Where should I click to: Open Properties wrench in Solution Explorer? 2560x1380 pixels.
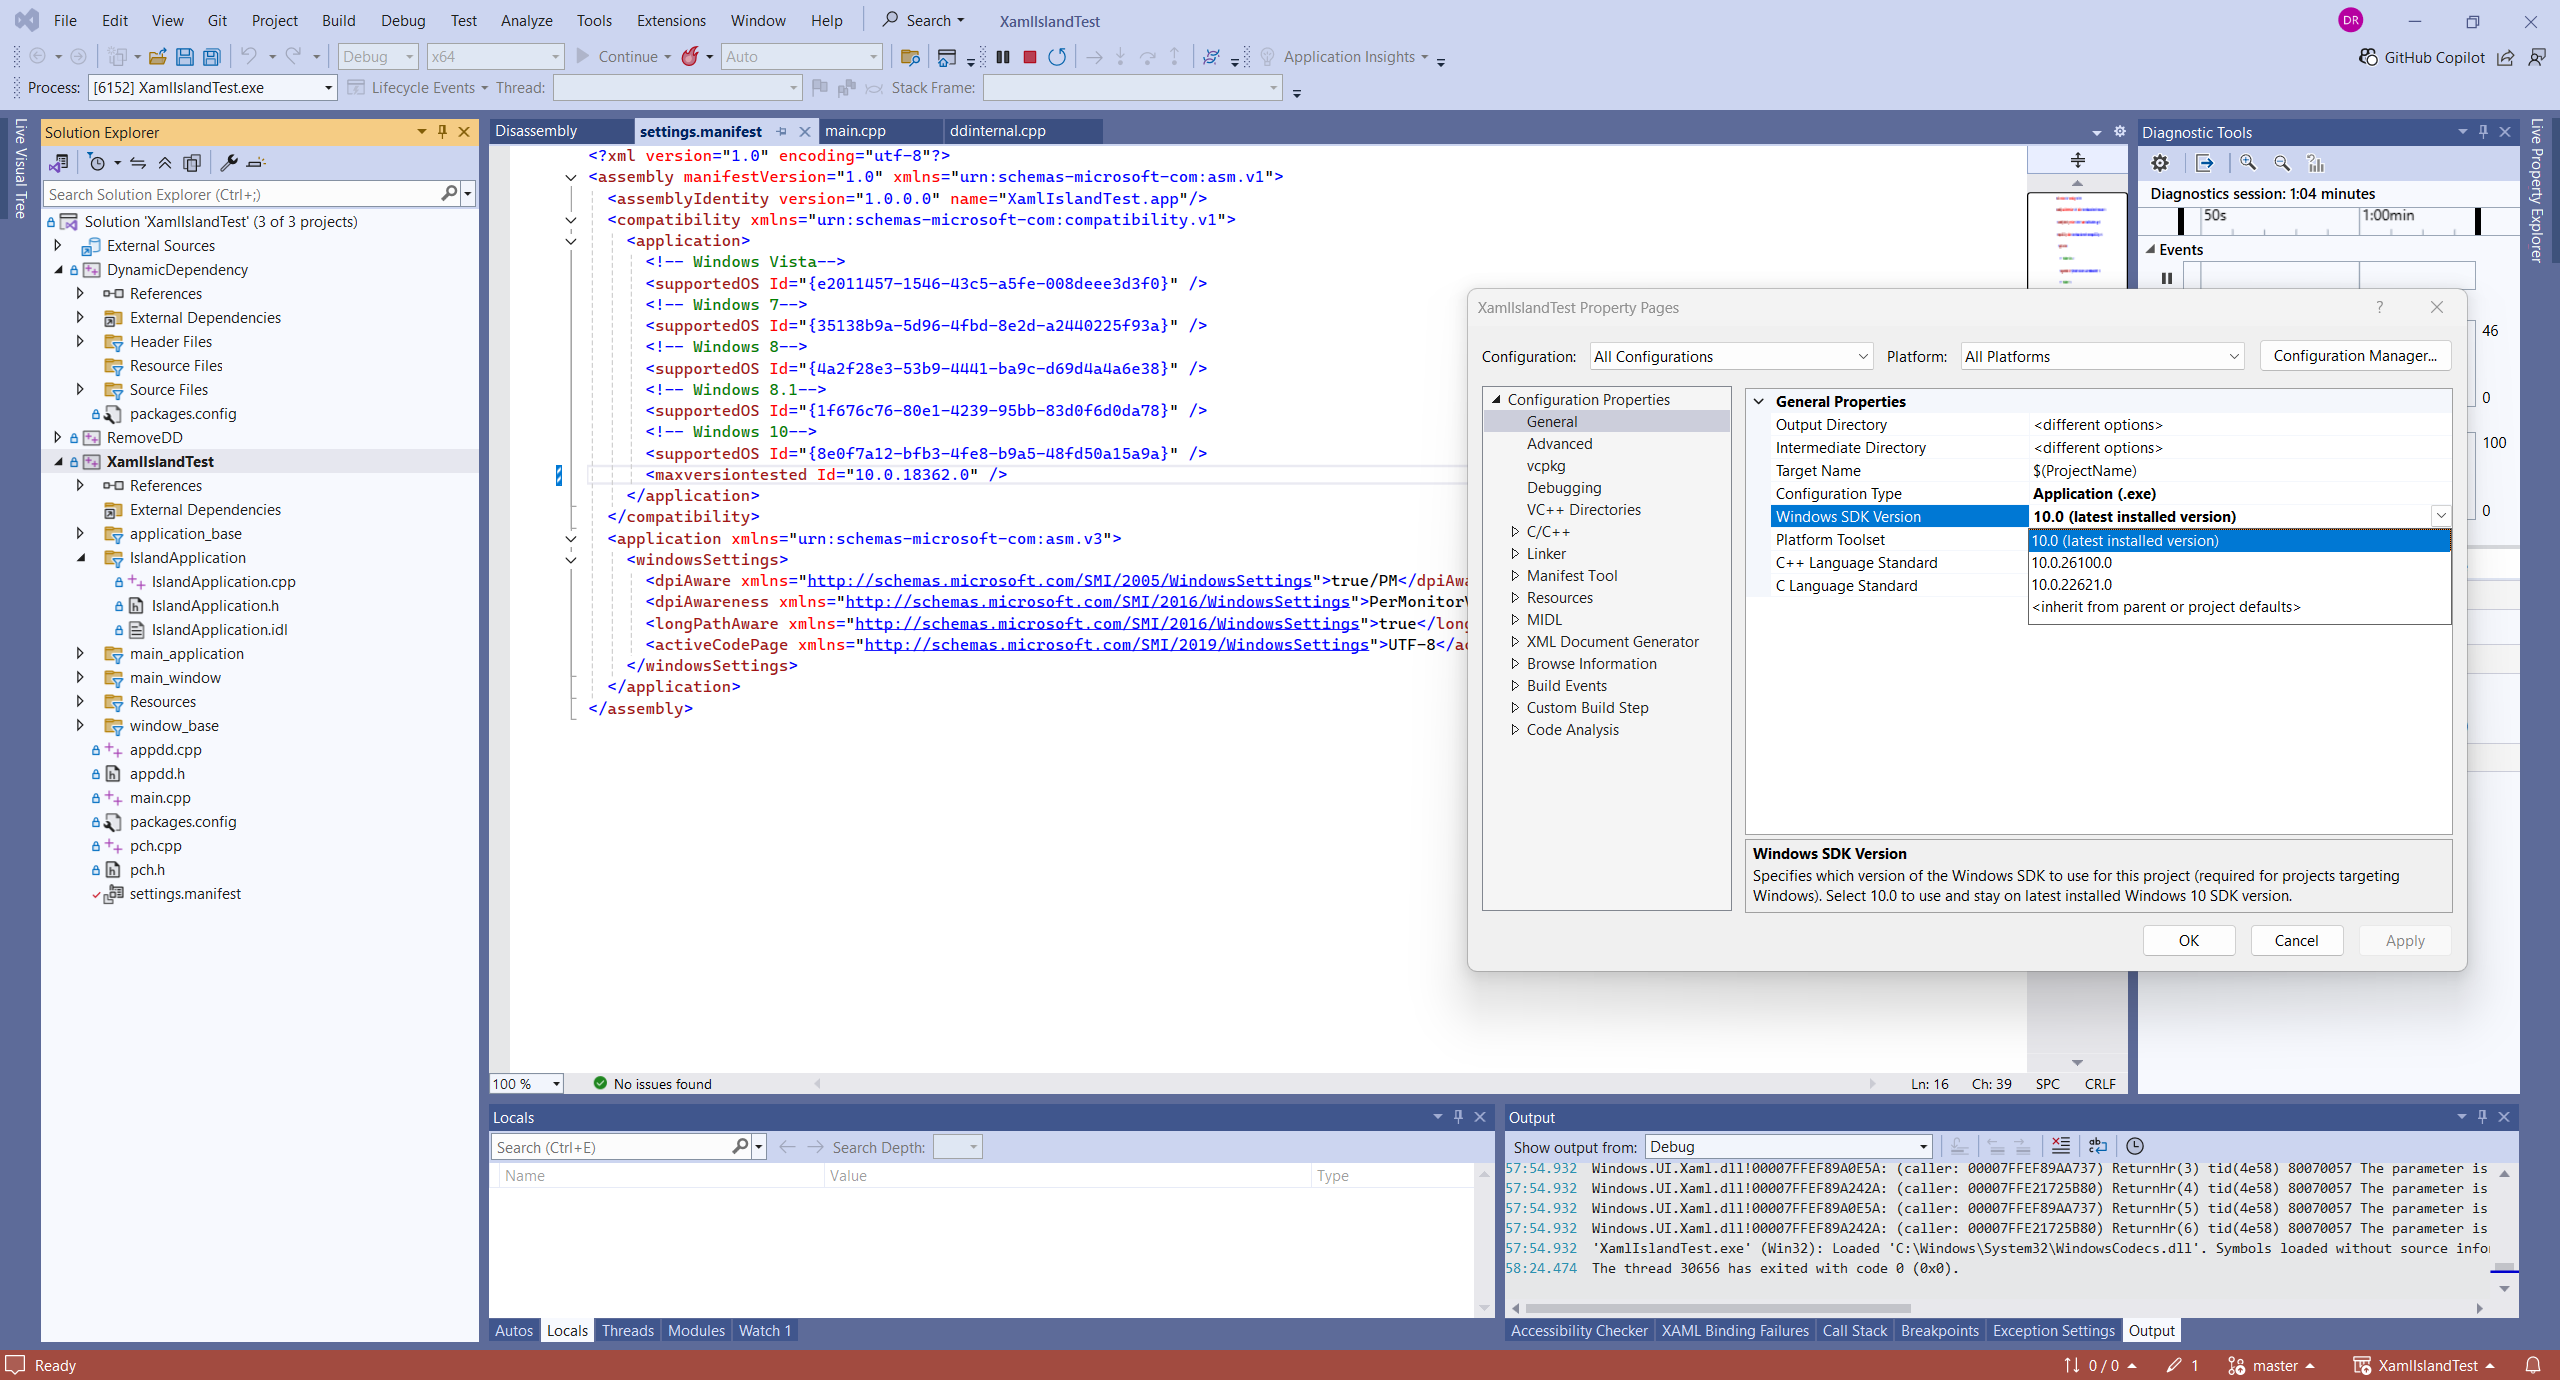pyautogui.click(x=229, y=163)
